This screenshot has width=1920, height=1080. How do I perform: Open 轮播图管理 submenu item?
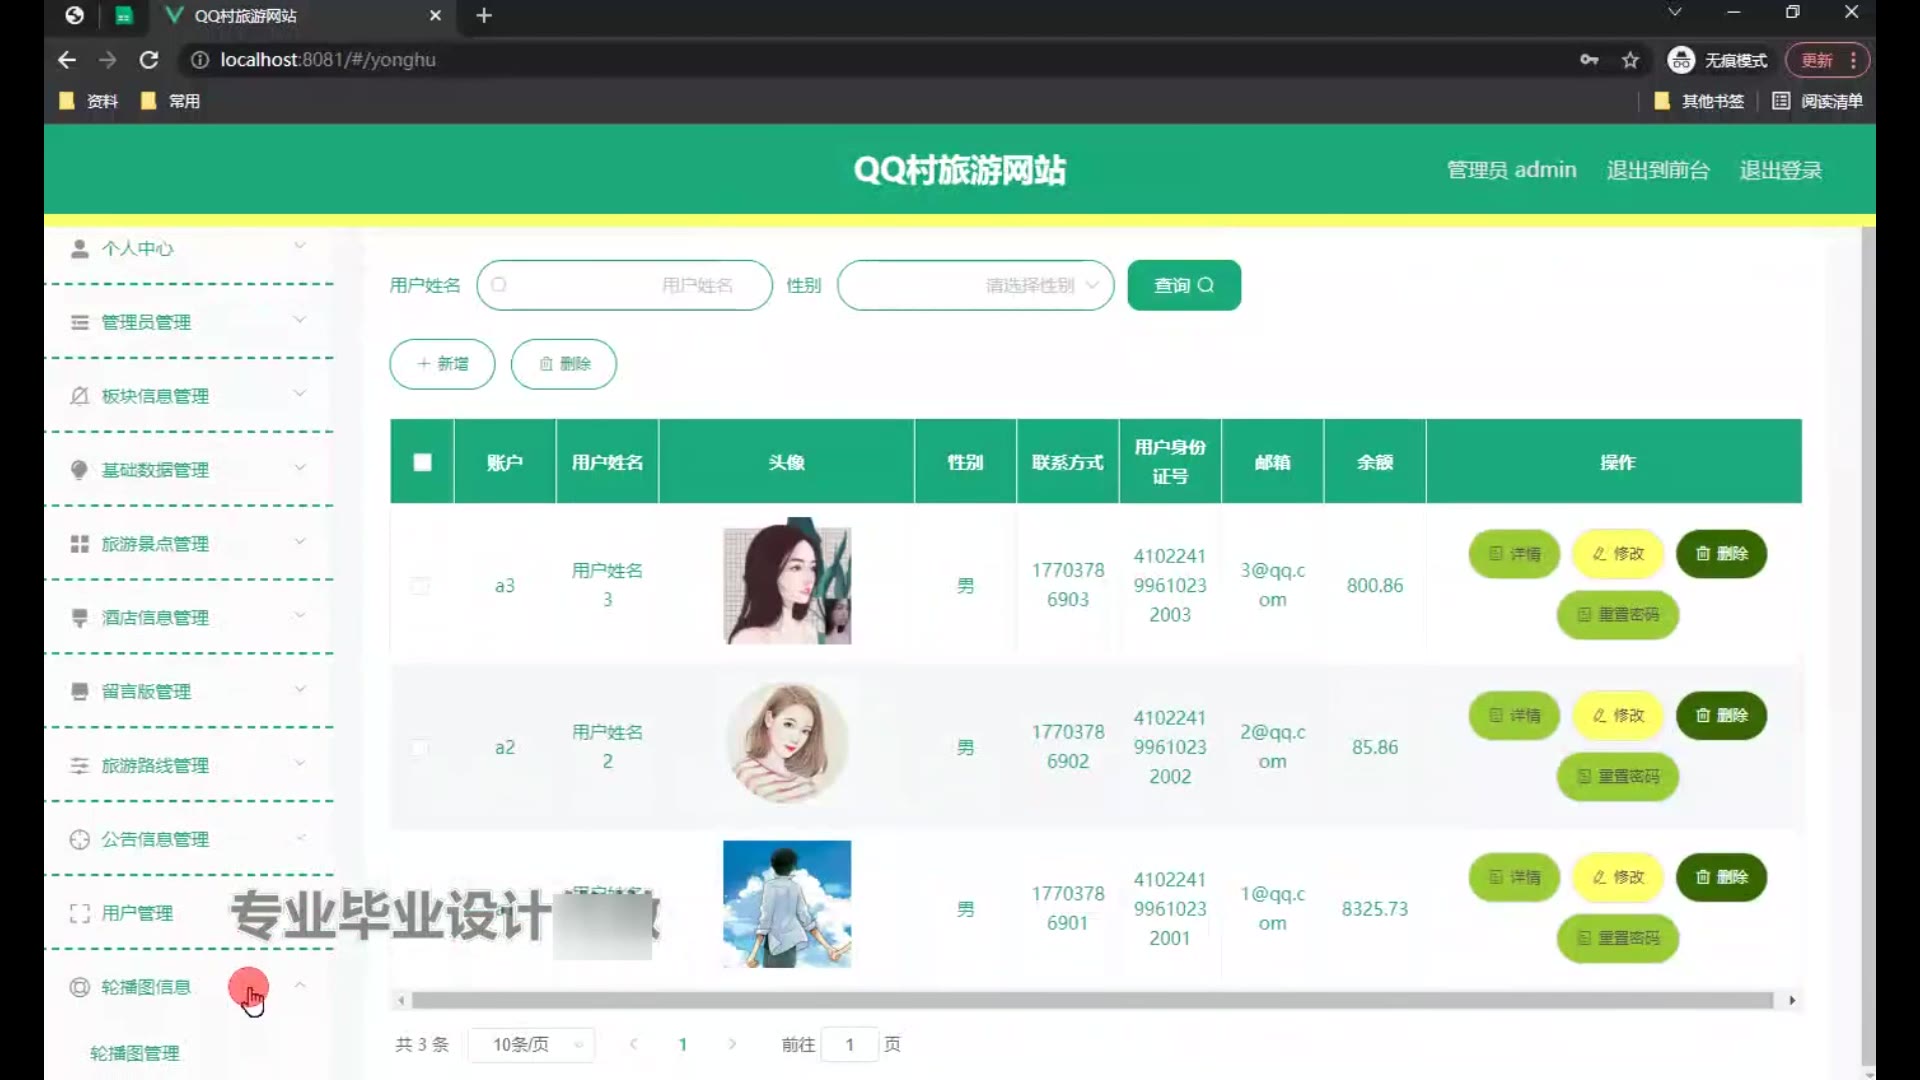coord(135,1054)
